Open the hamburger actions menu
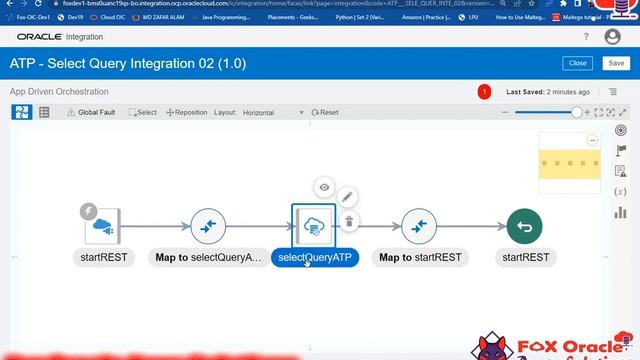The image size is (640, 360). tap(613, 92)
